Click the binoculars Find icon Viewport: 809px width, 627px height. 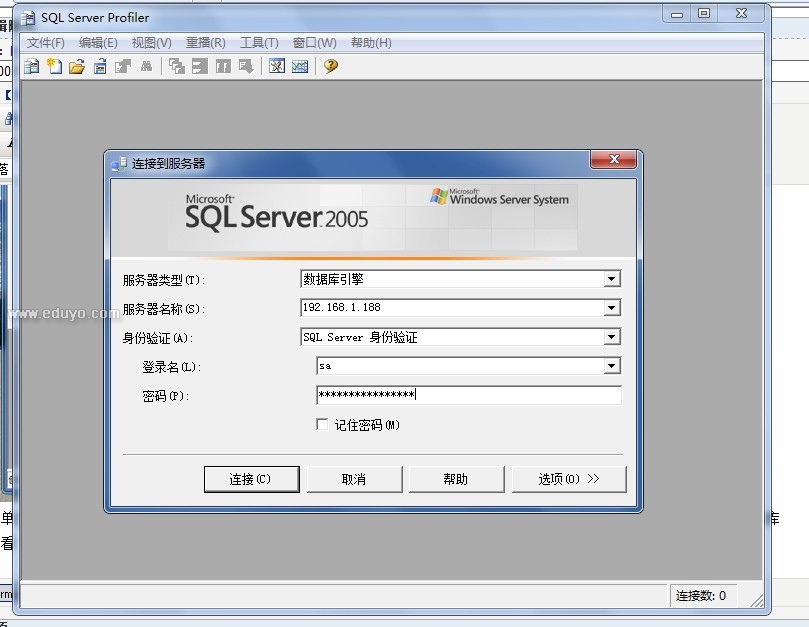(146, 67)
